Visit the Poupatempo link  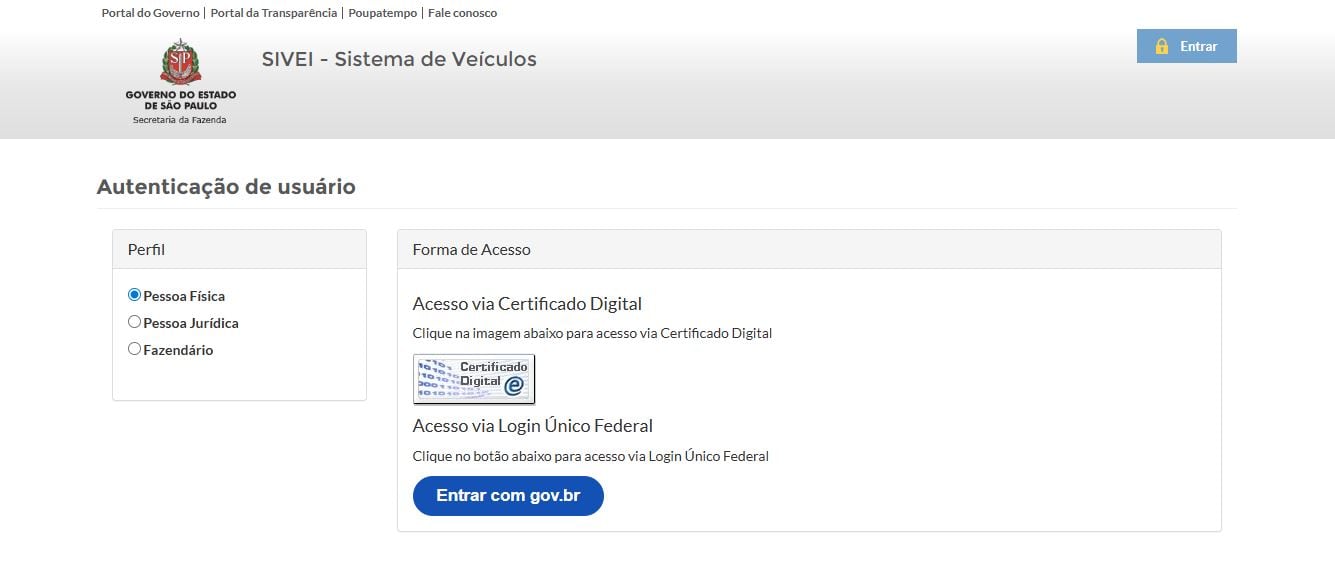pyautogui.click(x=382, y=13)
